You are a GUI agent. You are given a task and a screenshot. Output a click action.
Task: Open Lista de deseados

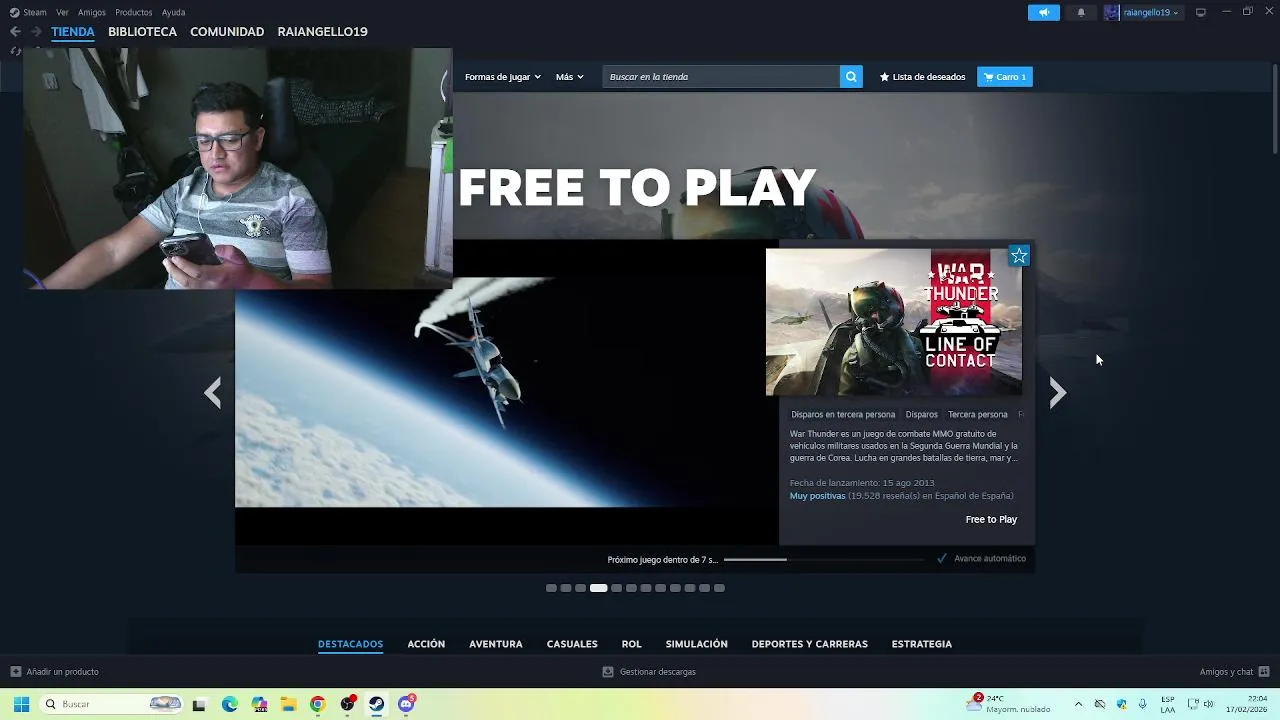(x=922, y=77)
